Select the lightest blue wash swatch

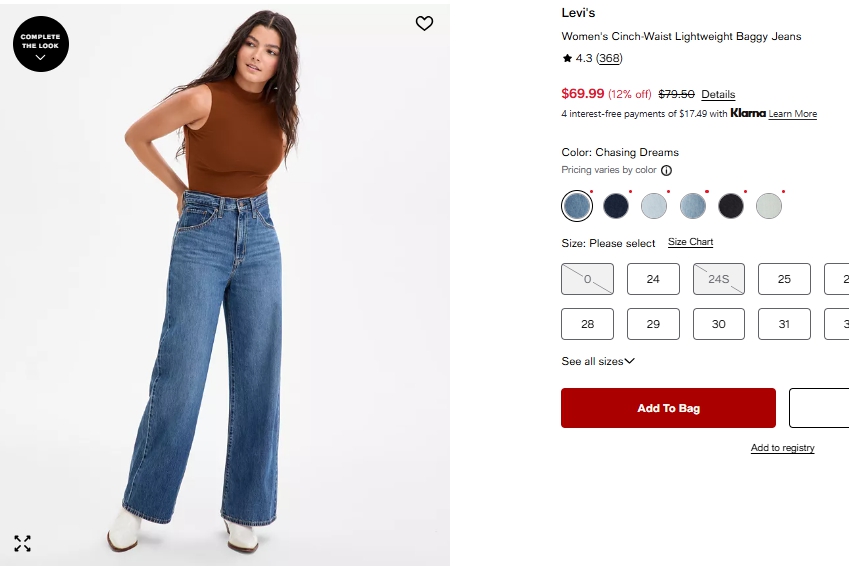coord(654,206)
